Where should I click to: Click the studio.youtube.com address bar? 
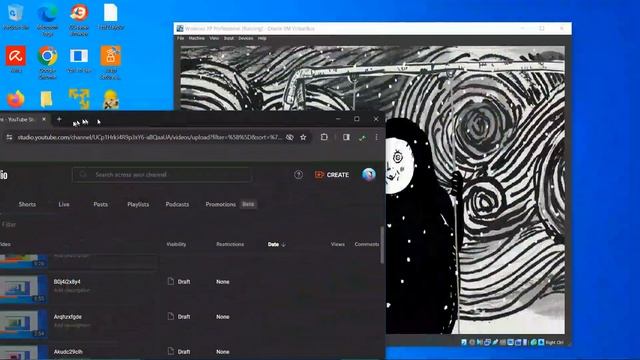149,138
